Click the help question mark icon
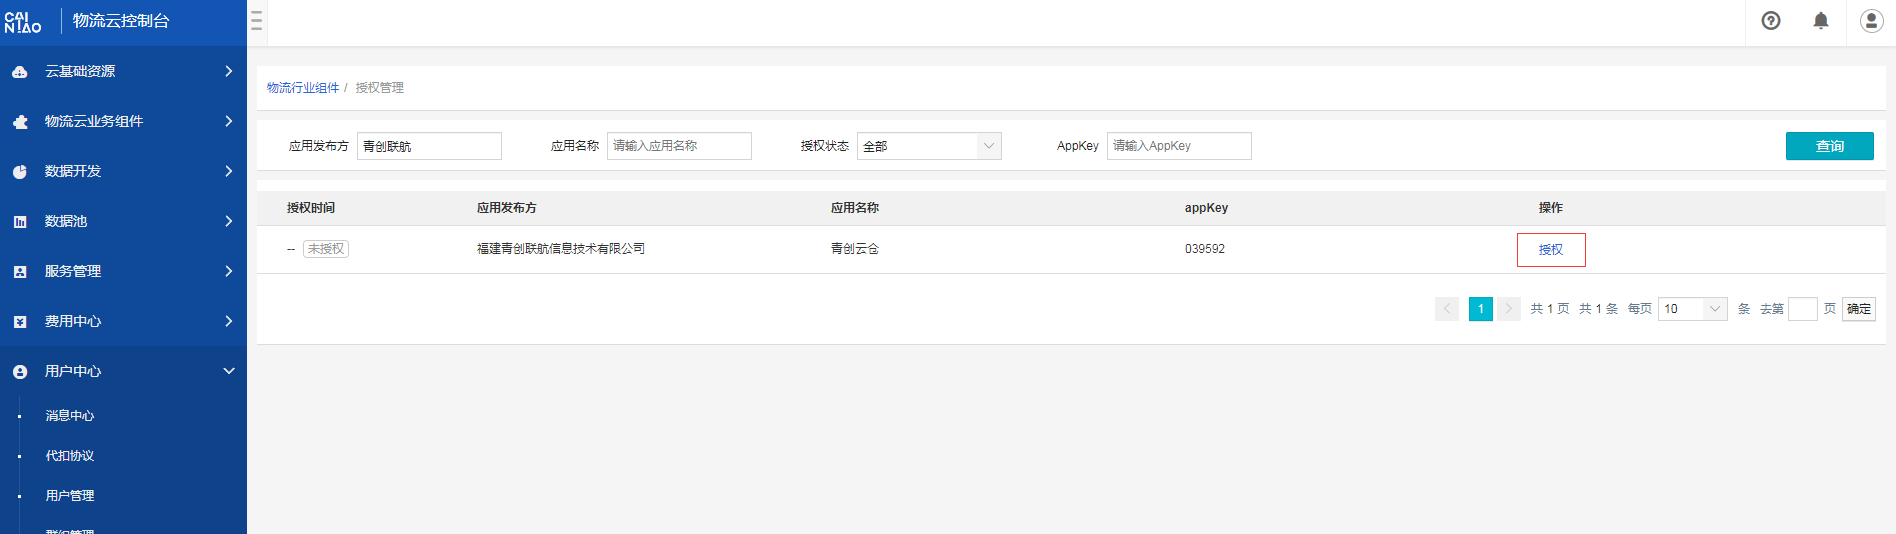This screenshot has height=534, width=1896. click(1770, 21)
